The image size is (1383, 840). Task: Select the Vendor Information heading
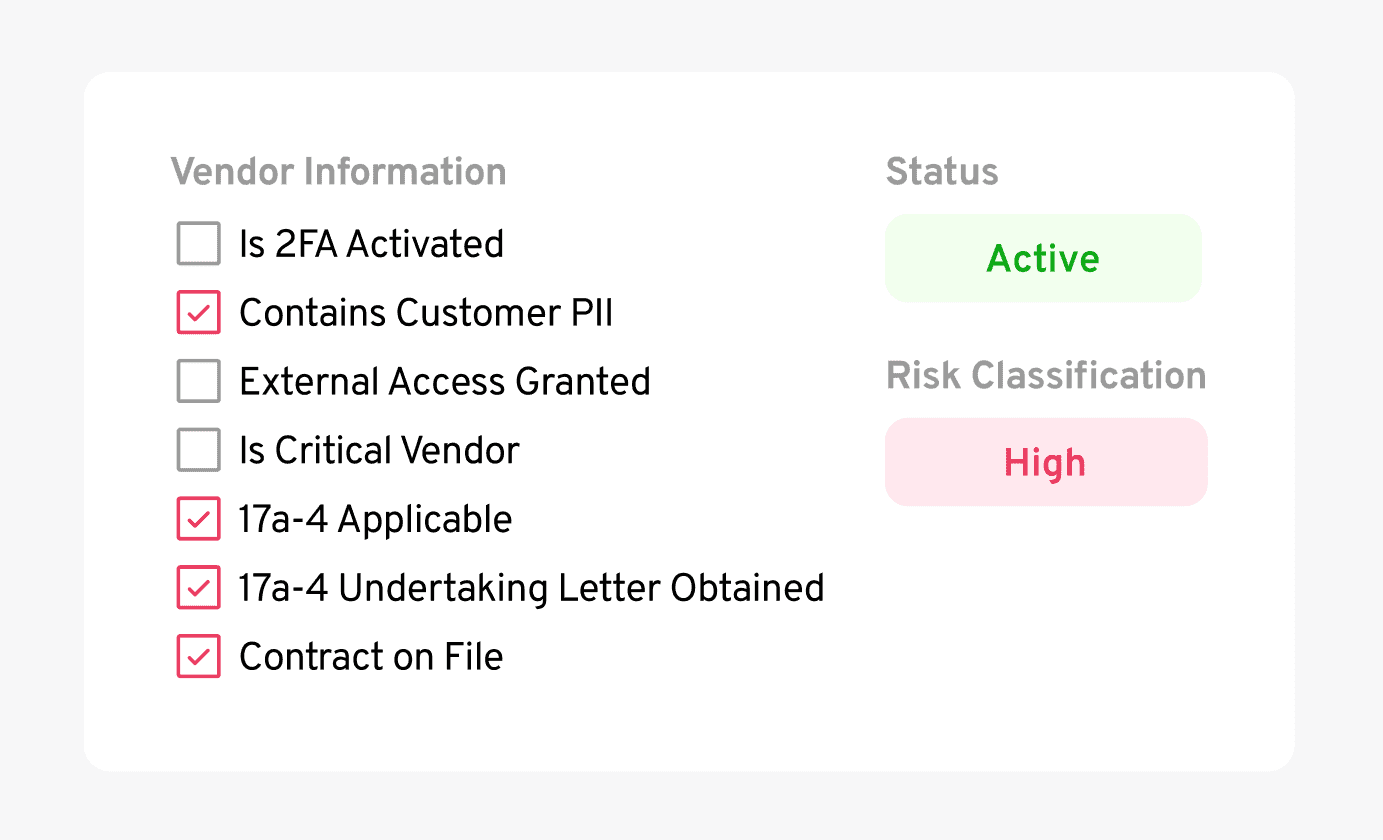338,171
